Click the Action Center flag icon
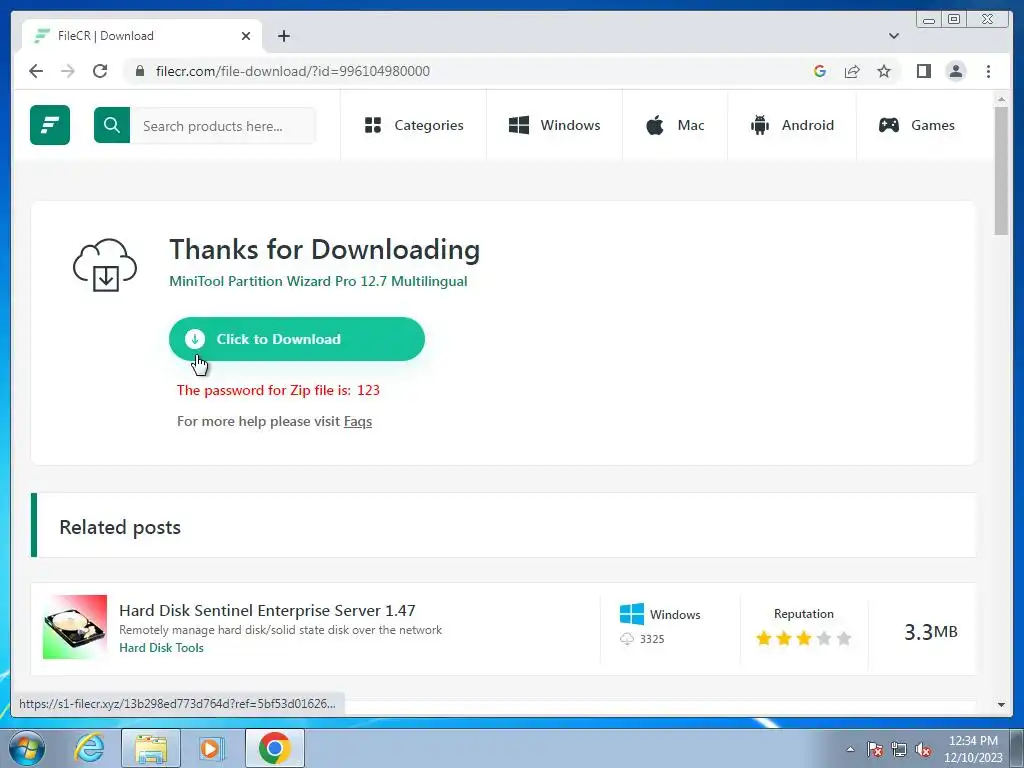Viewport: 1024px width, 768px height. (875, 749)
